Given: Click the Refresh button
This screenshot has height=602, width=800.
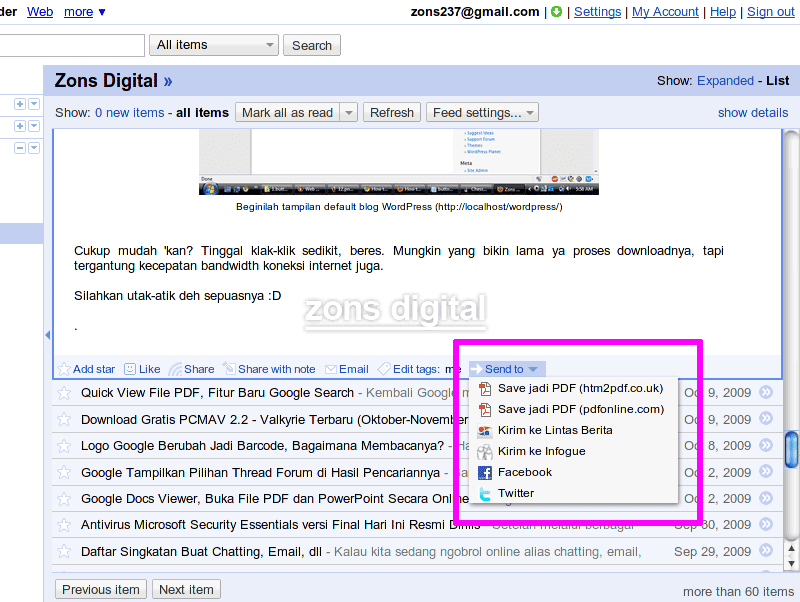Looking at the screenshot, I should click(392, 112).
